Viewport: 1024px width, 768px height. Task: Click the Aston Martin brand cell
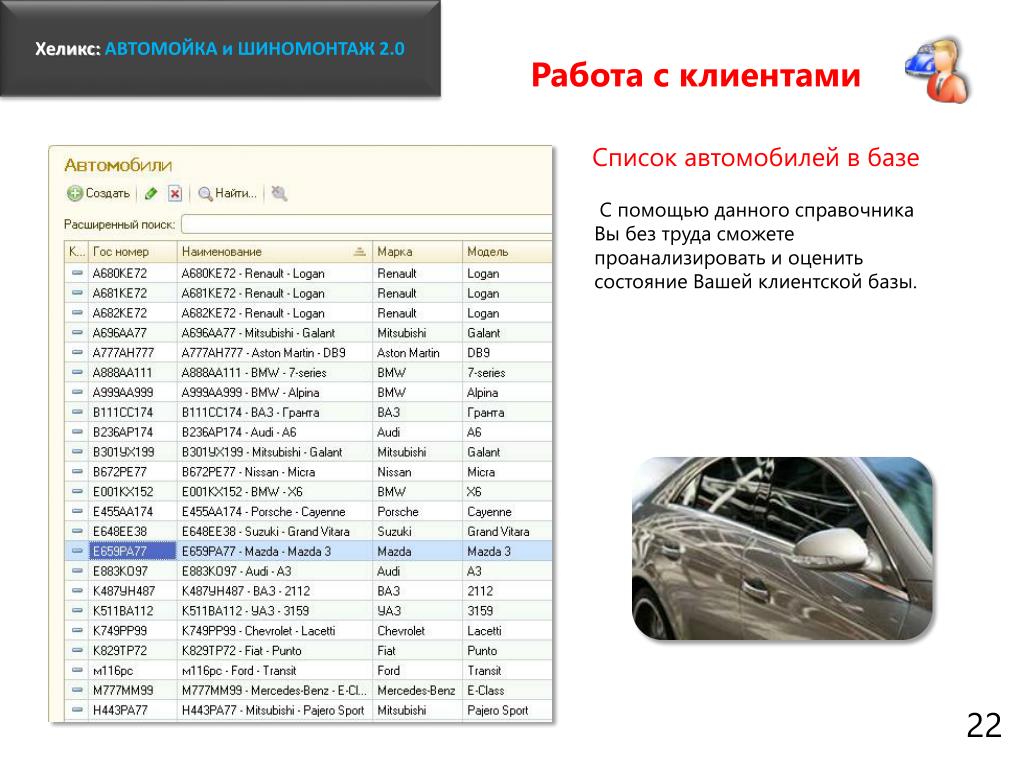tap(417, 353)
